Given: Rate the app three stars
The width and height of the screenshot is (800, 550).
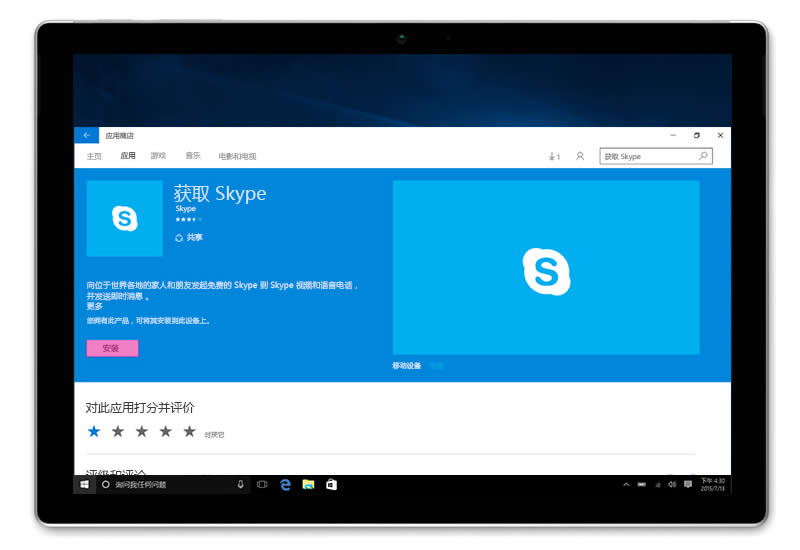Looking at the screenshot, I should pos(142,432).
